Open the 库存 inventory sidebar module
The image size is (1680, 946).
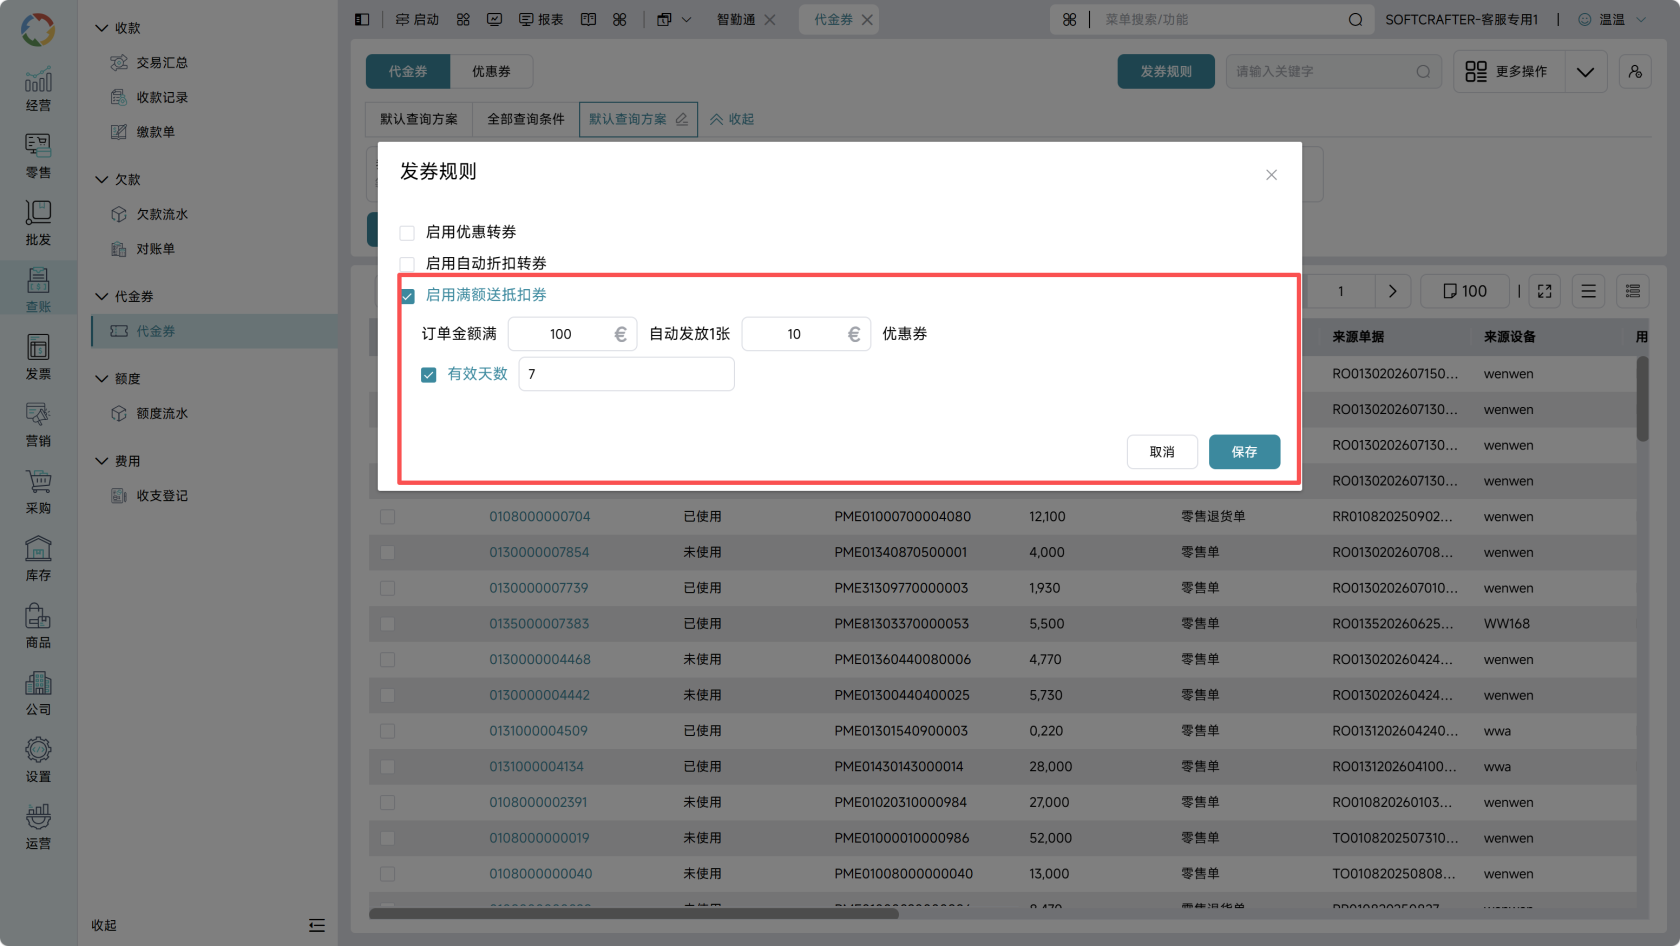pyautogui.click(x=38, y=559)
